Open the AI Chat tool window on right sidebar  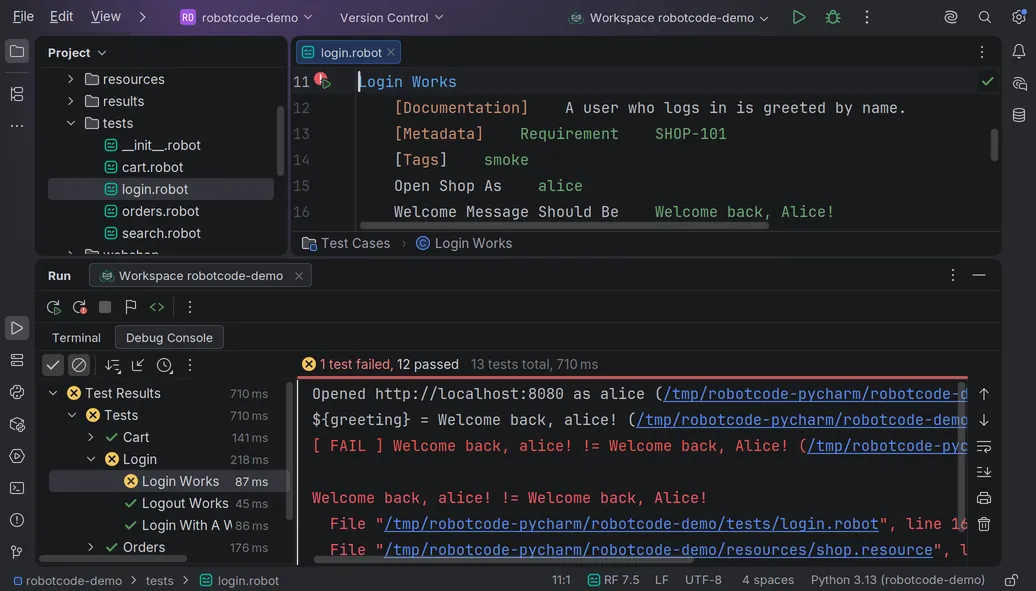click(x=1019, y=83)
